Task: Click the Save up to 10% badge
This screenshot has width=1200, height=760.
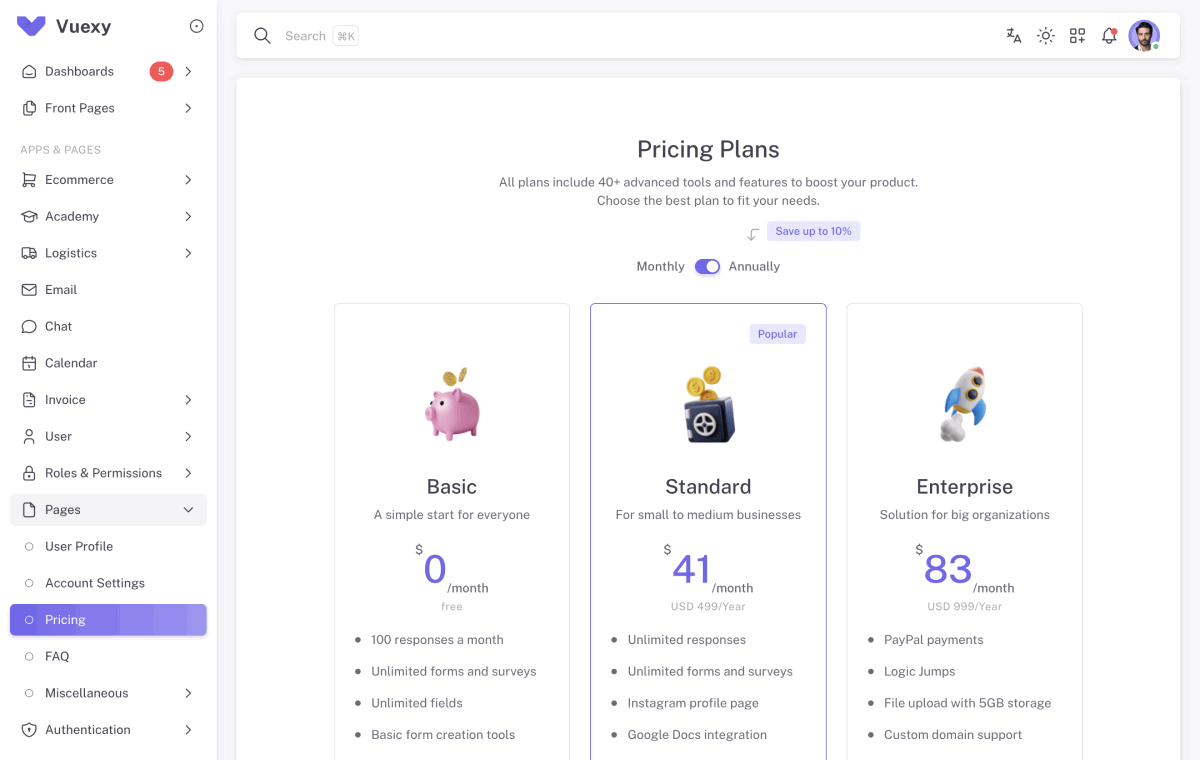Action: pyautogui.click(x=813, y=231)
